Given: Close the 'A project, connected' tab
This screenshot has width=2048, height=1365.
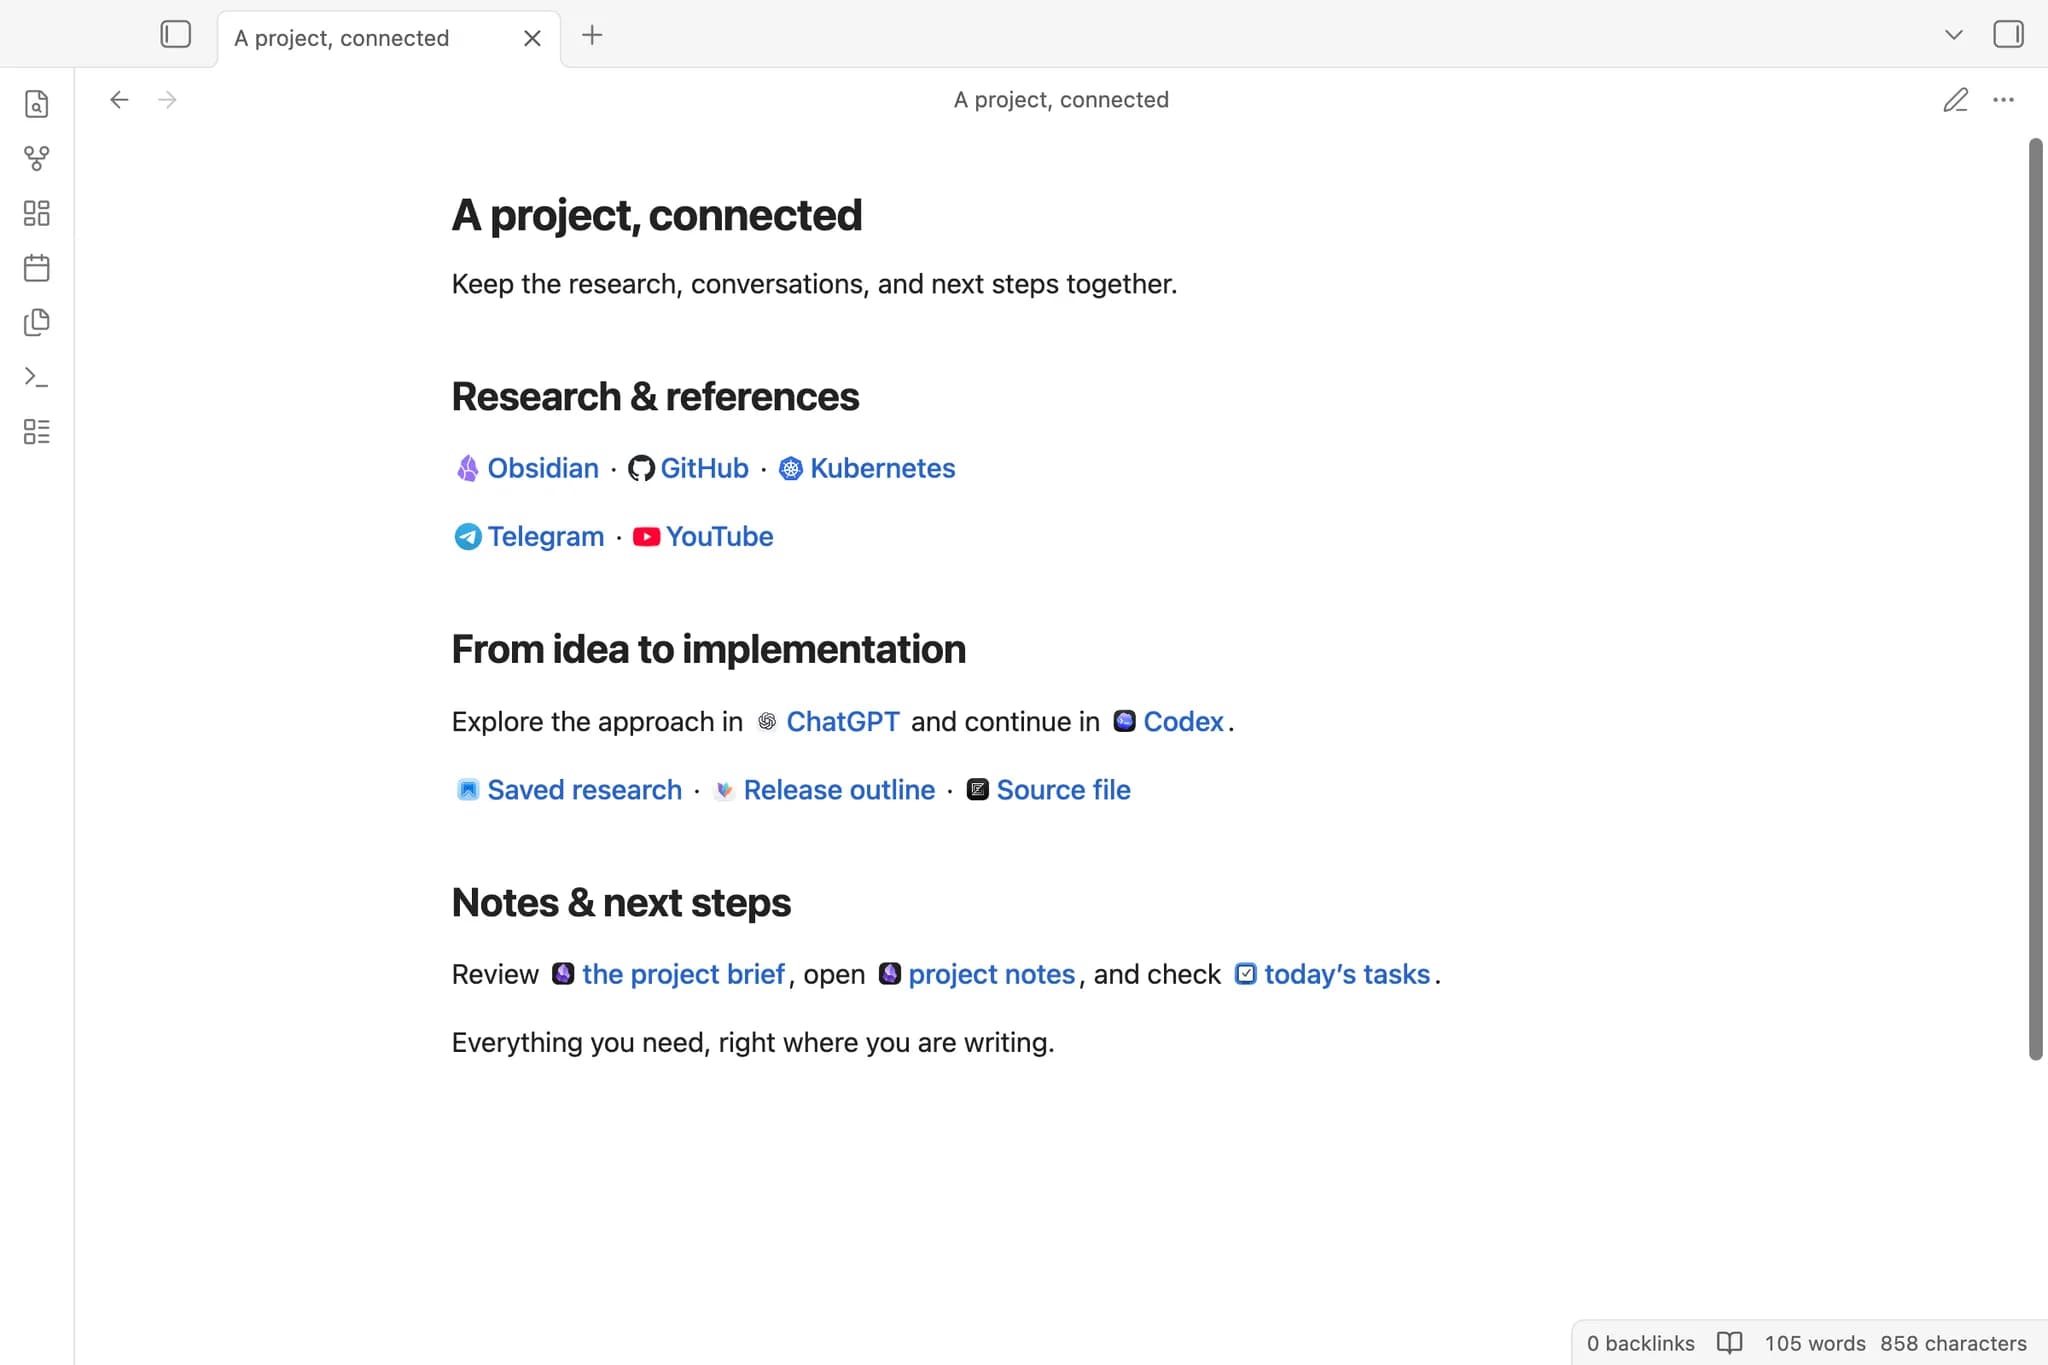Looking at the screenshot, I should [x=532, y=38].
